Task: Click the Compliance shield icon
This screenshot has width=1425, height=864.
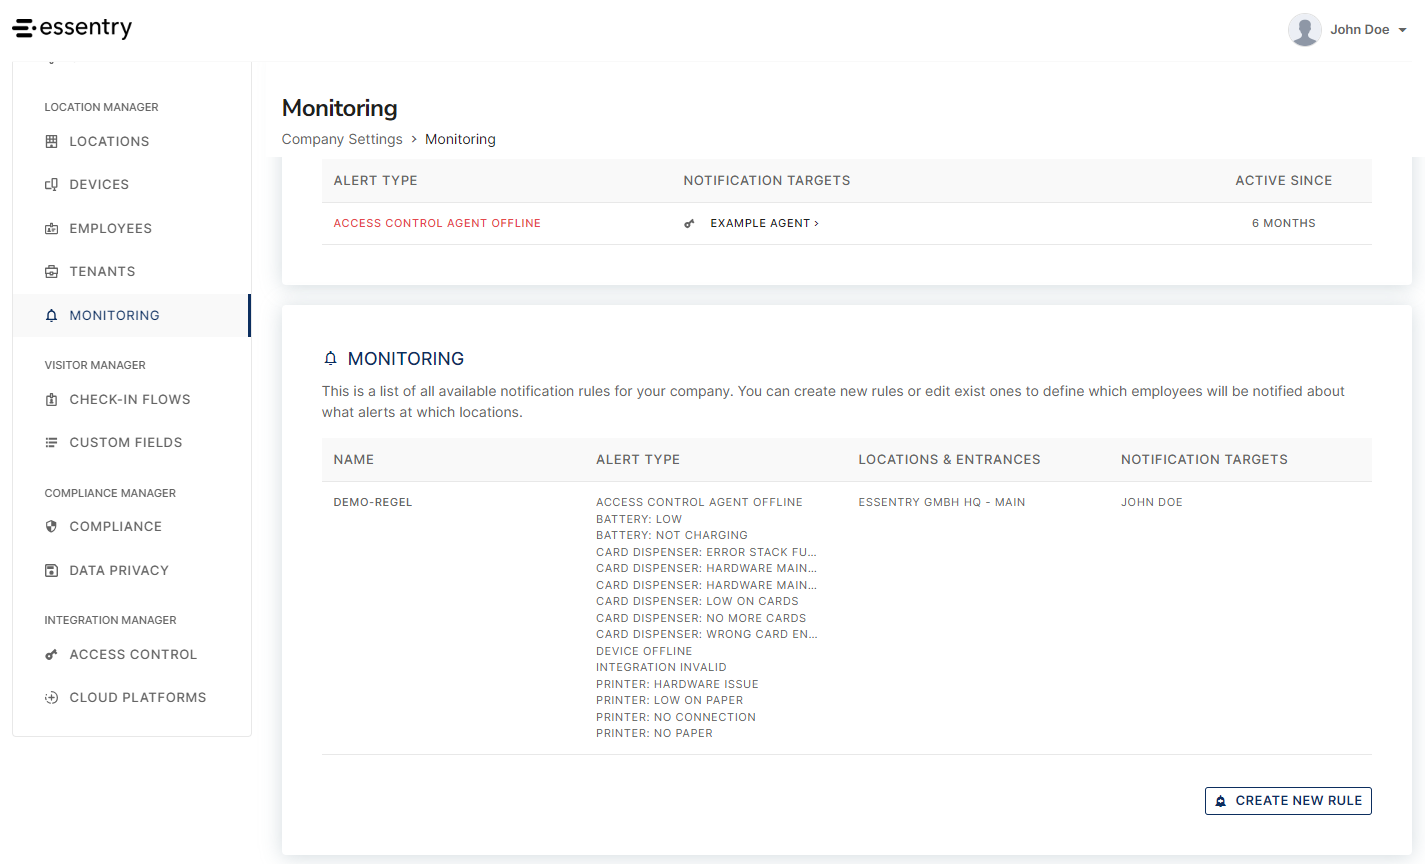Action: (52, 527)
